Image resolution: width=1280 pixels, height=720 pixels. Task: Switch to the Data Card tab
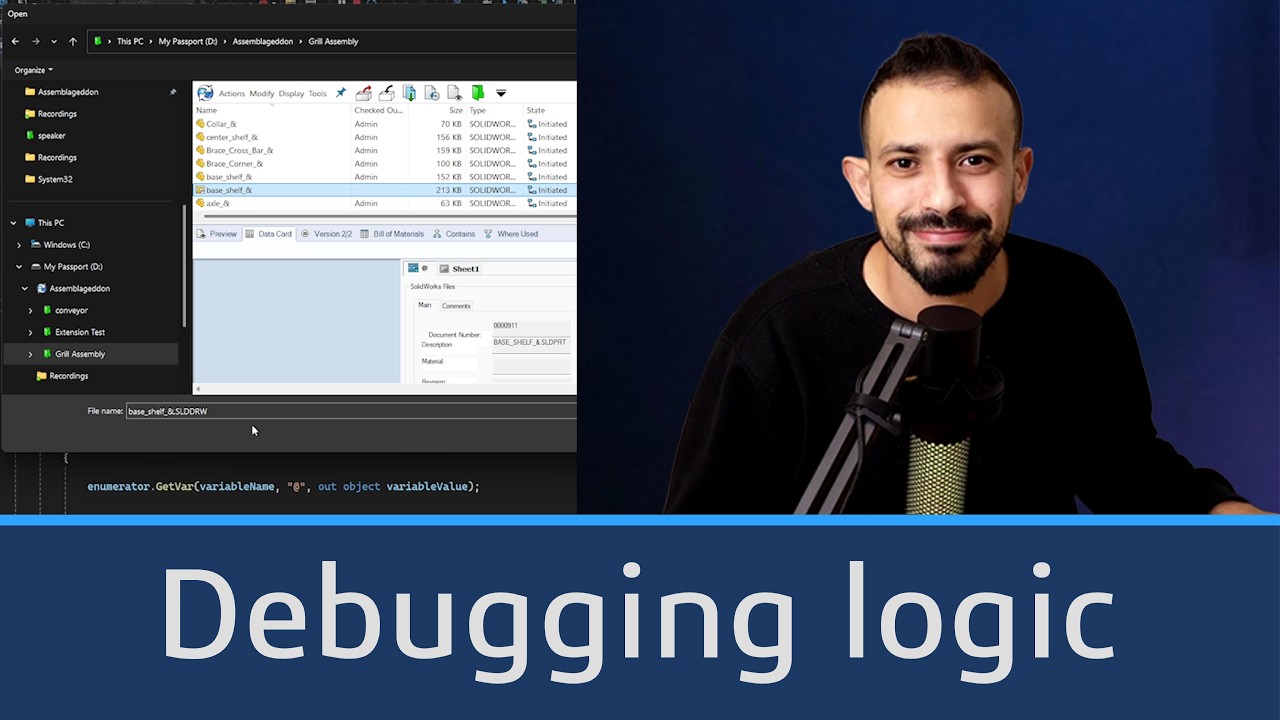point(268,234)
